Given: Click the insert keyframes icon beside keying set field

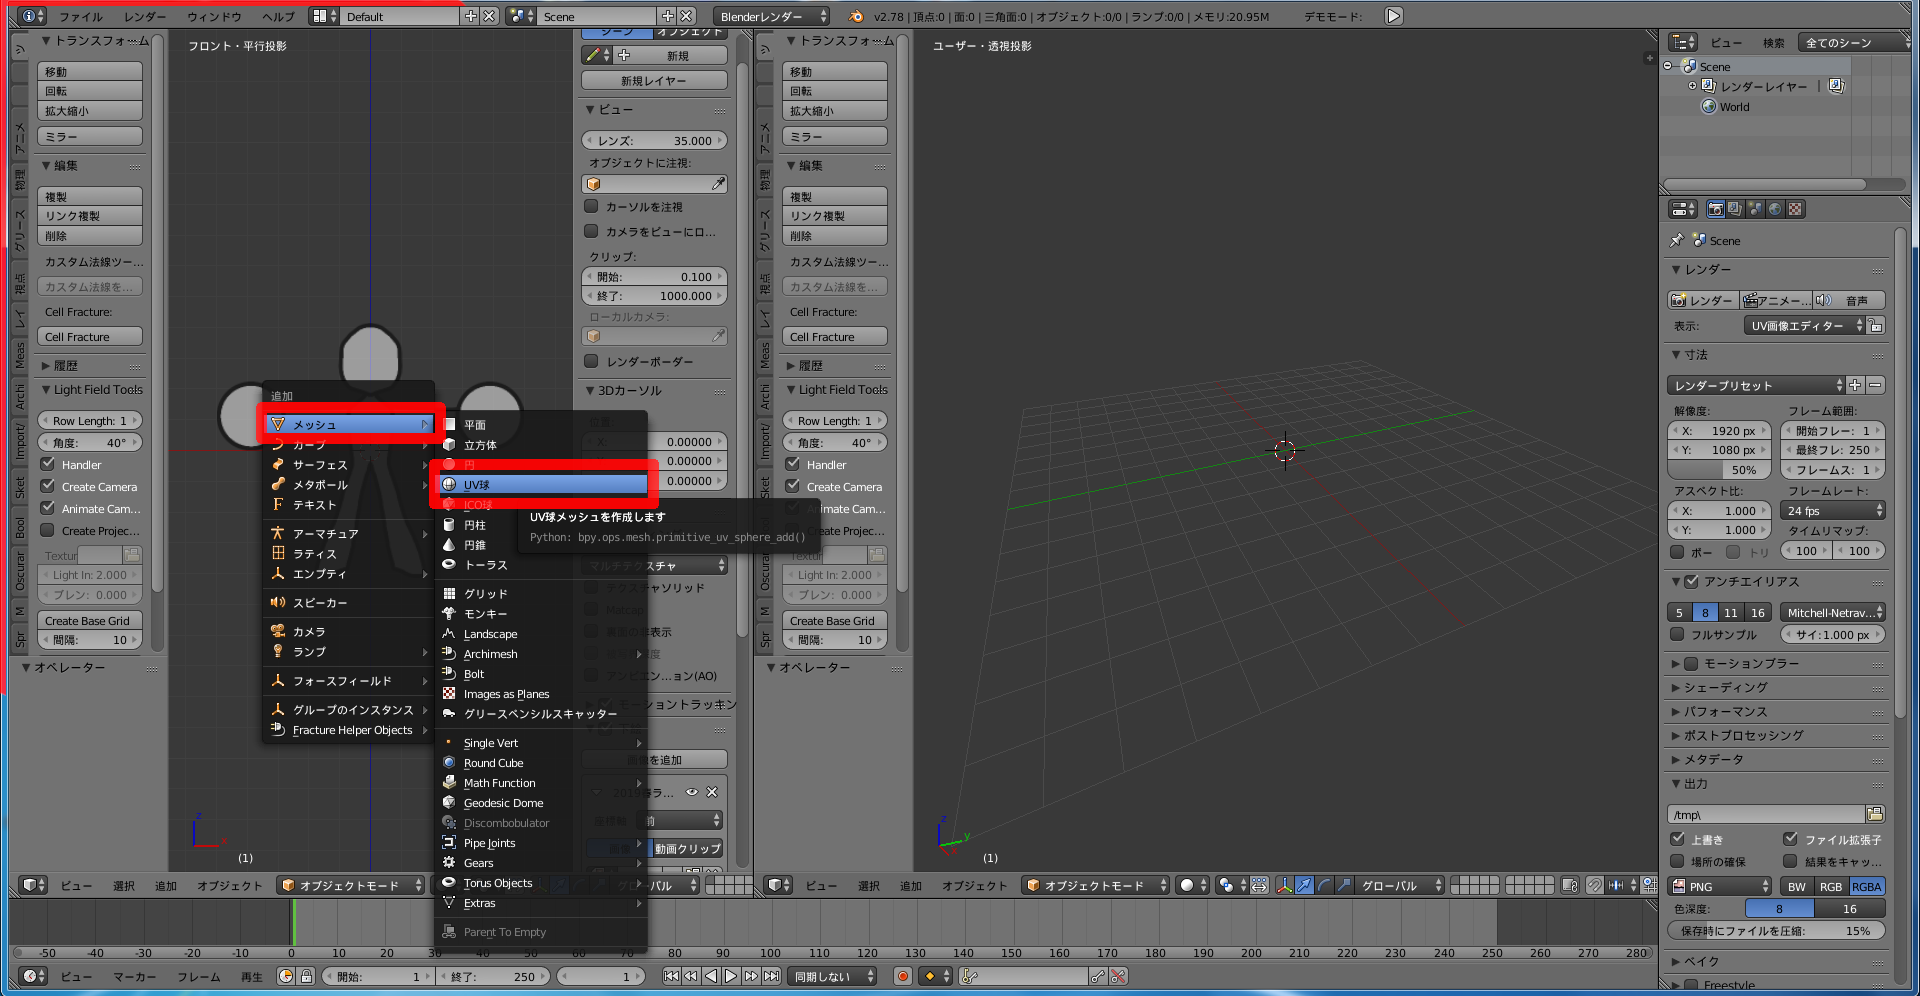Looking at the screenshot, I should (x=1098, y=976).
